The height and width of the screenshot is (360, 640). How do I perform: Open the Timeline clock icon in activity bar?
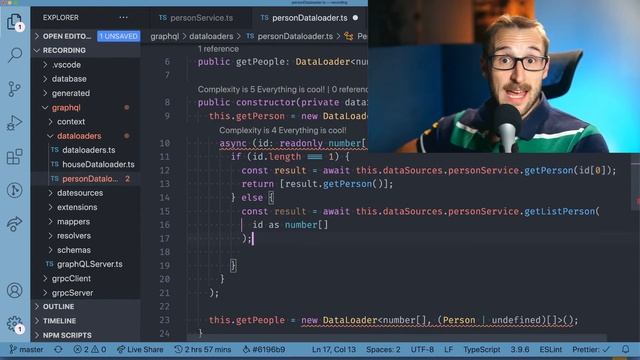pos(14,190)
